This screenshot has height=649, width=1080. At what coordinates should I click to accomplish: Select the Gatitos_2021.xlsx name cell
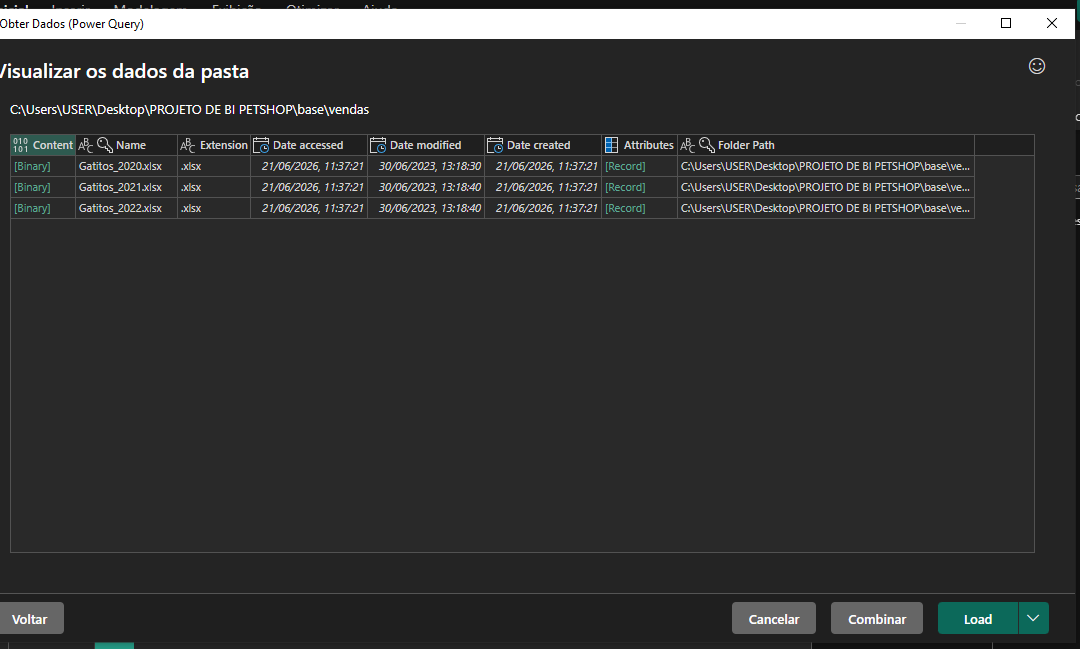(126, 187)
